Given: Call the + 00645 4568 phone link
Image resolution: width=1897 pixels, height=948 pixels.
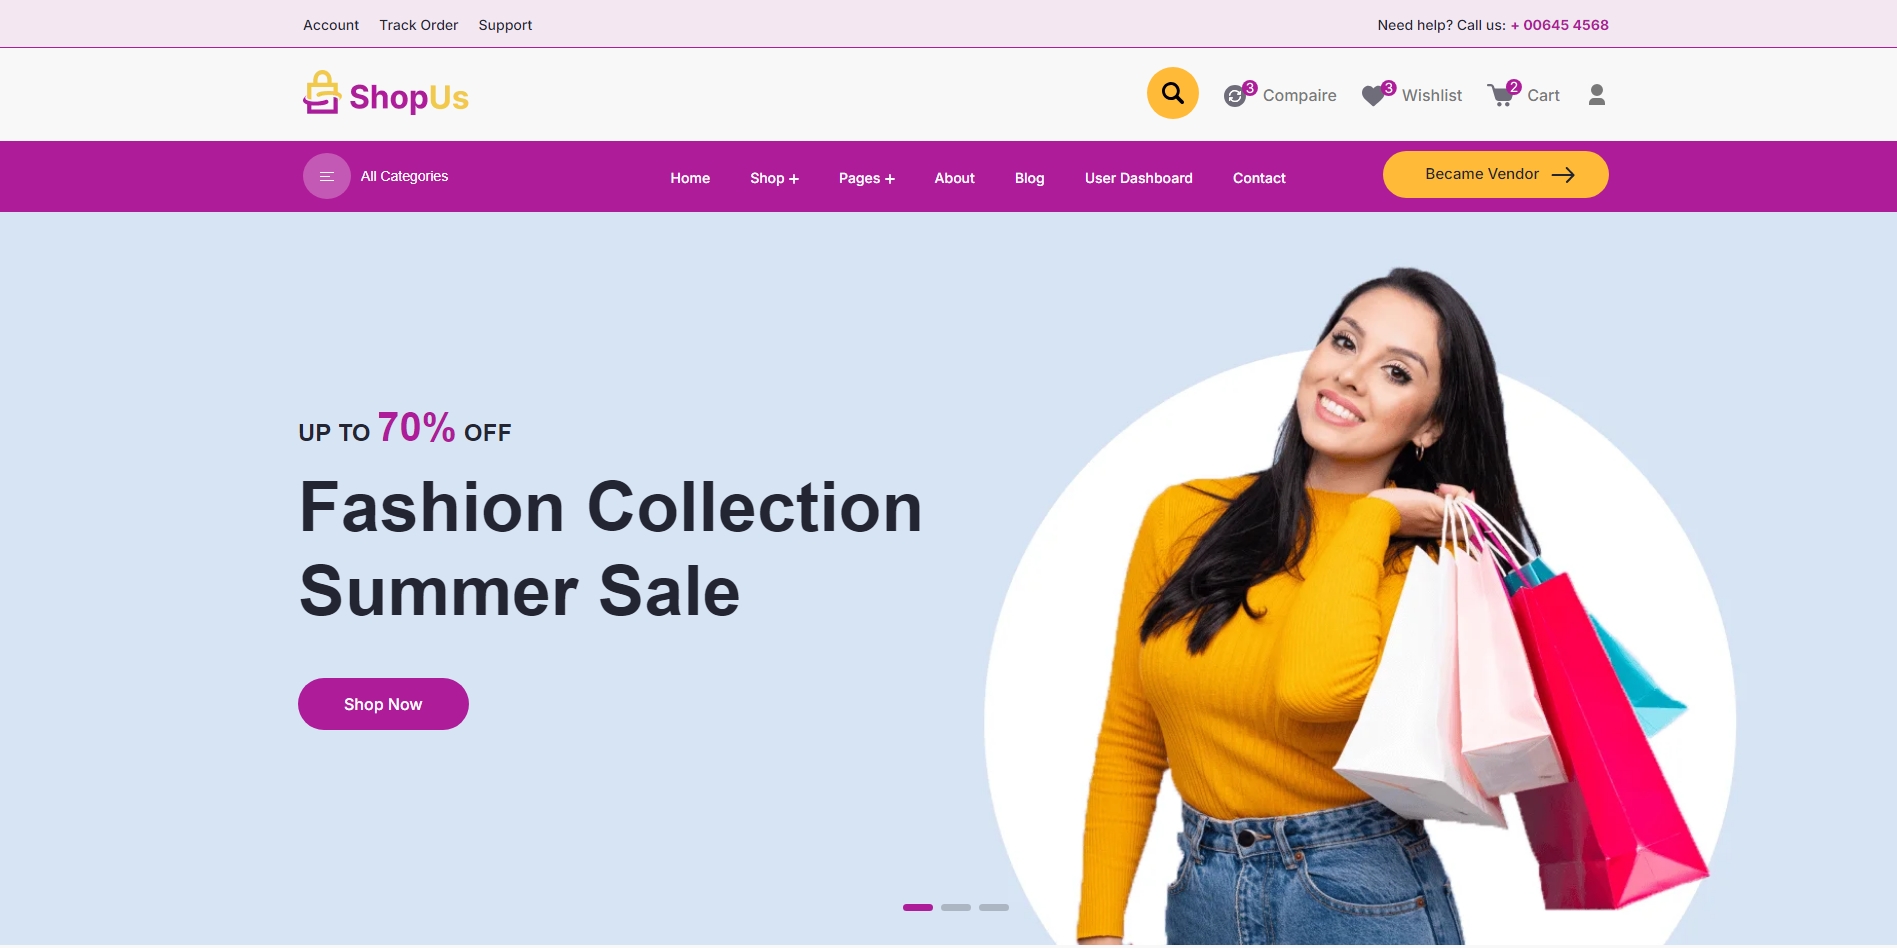Looking at the screenshot, I should point(1559,25).
